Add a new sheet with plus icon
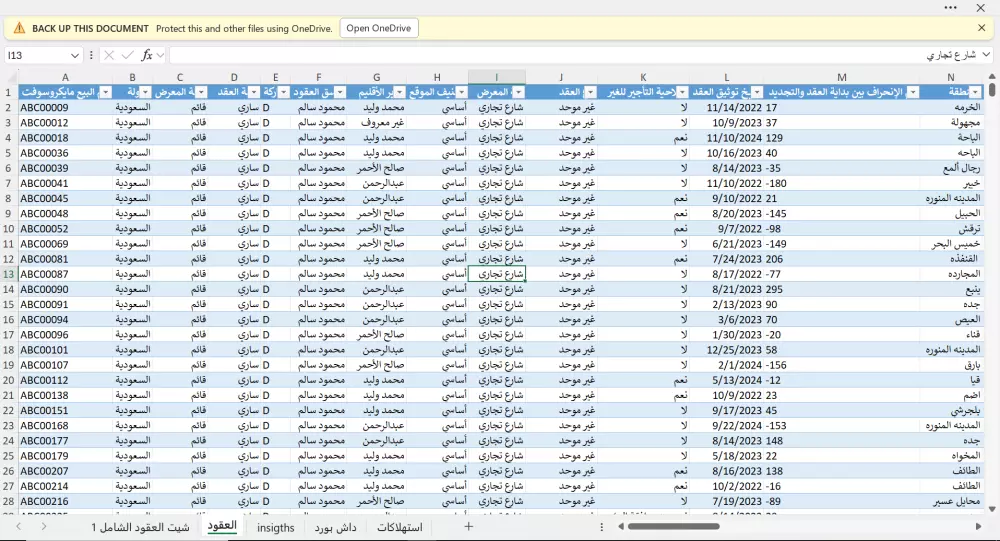Viewport: 1000px width, 541px height. [x=468, y=526]
